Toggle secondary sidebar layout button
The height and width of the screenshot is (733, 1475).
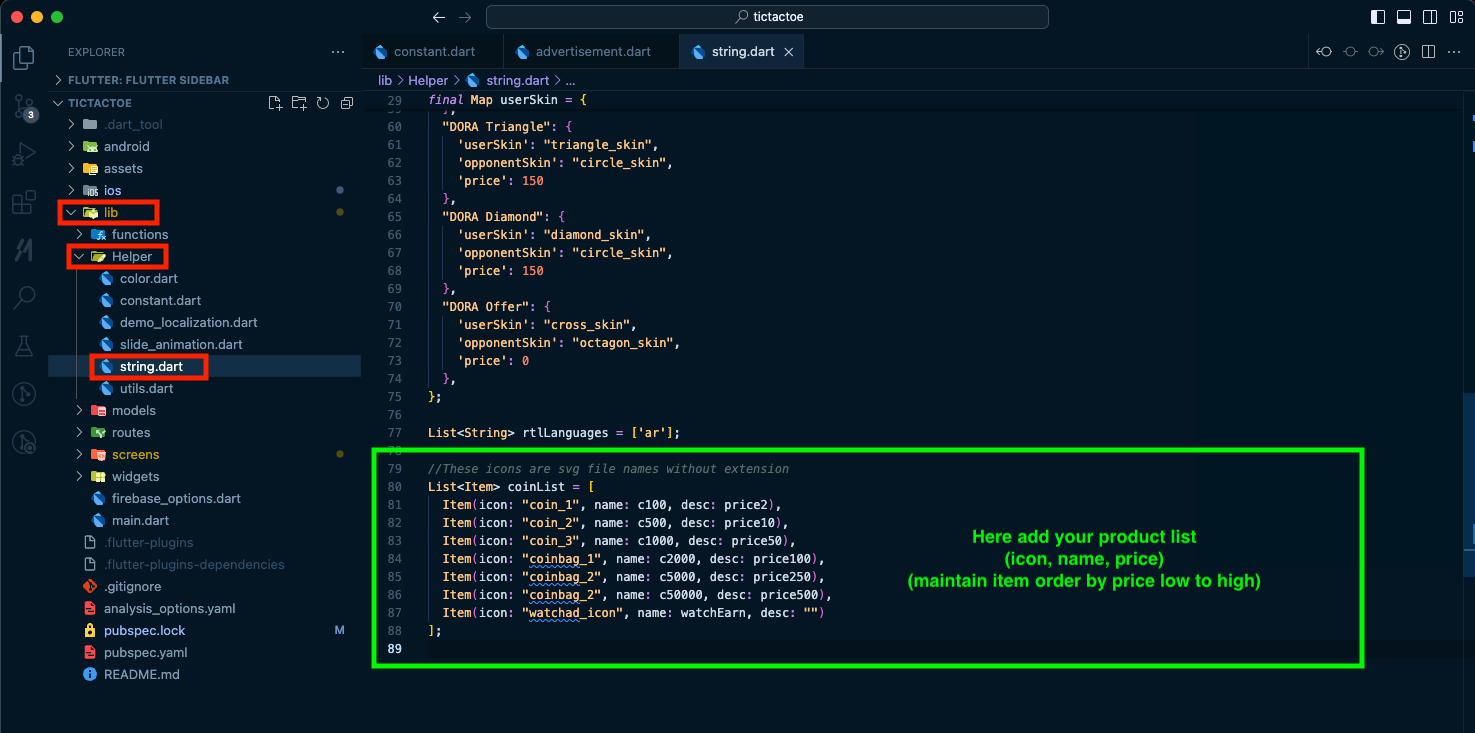tap(1430, 17)
